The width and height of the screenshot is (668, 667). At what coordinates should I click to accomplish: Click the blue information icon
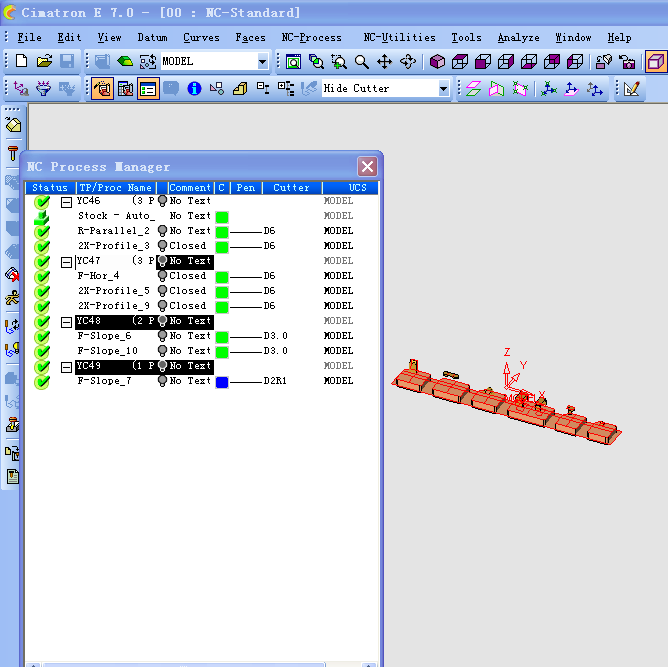(194, 89)
